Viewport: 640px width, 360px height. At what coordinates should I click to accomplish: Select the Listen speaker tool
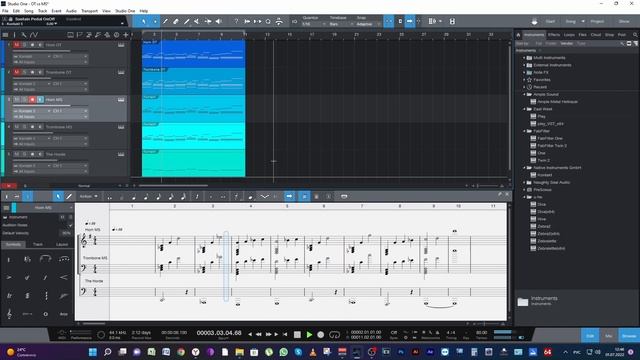pyautogui.click(x=219, y=21)
